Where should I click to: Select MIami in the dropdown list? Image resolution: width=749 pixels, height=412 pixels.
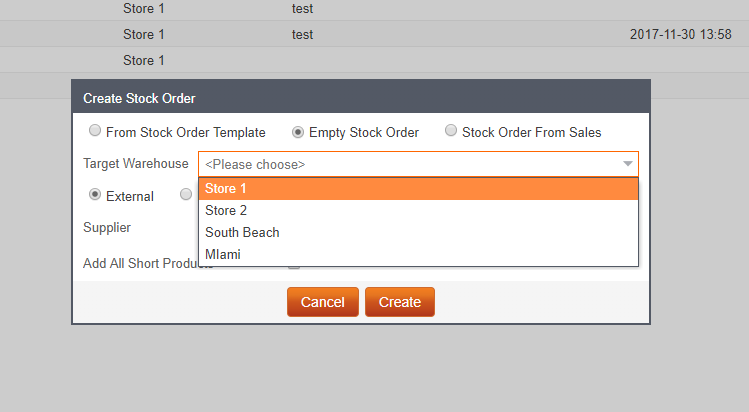pos(418,254)
